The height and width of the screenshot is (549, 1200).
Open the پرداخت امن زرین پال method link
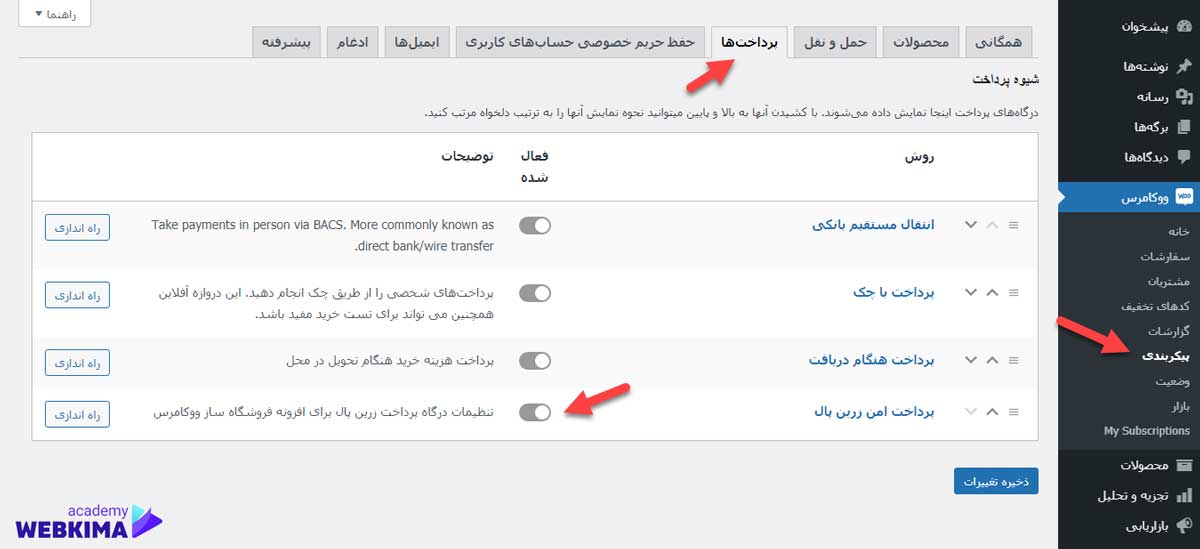tap(873, 411)
